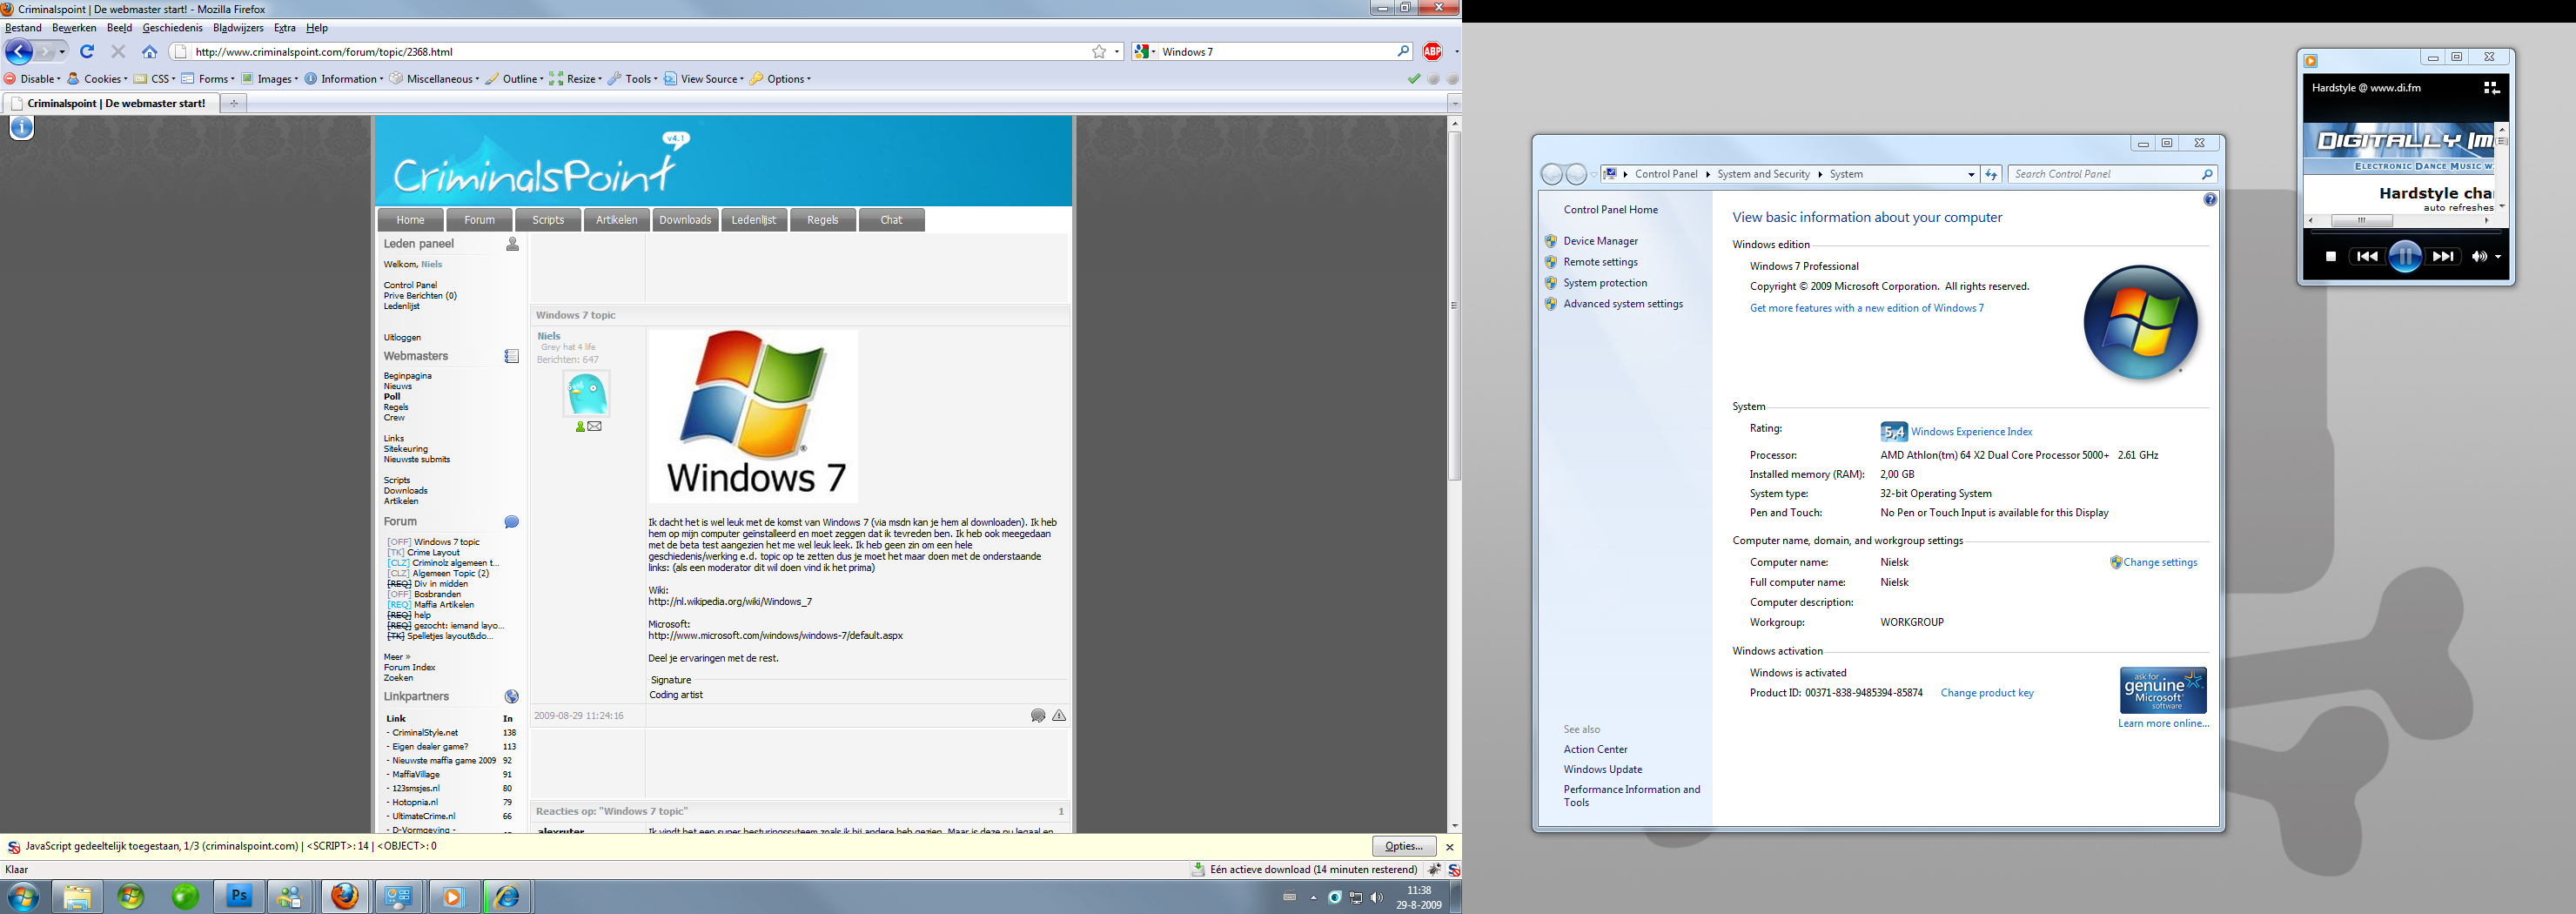Click the Opties... button in NoScript bar

1404,846
